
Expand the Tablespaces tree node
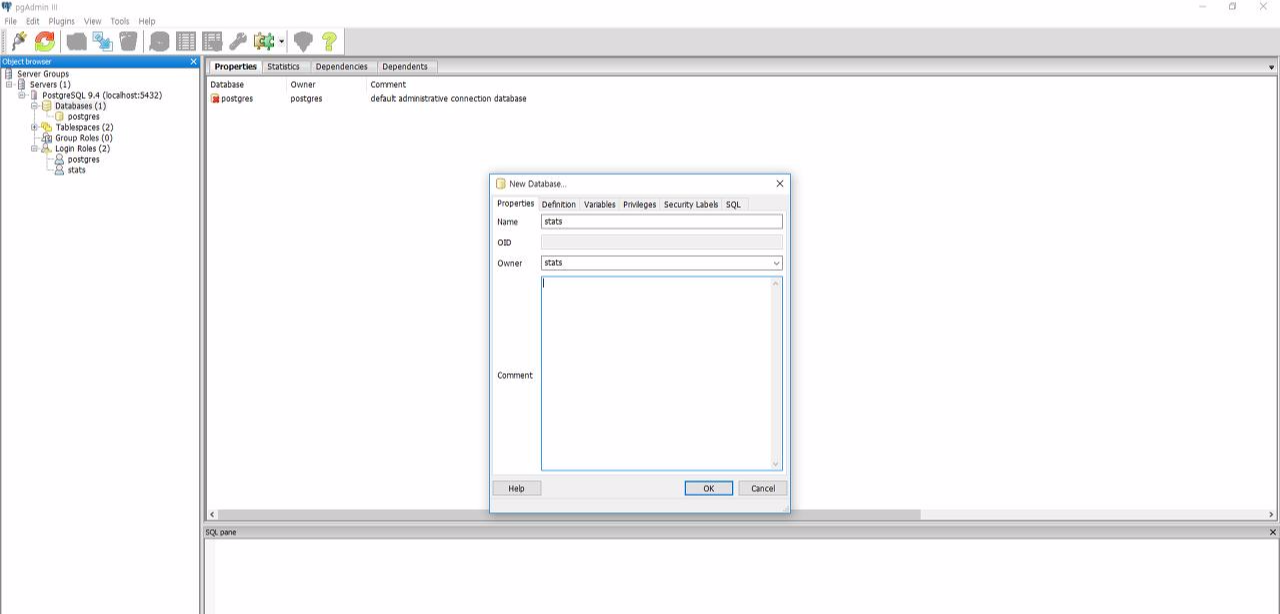pyautogui.click(x=34, y=127)
